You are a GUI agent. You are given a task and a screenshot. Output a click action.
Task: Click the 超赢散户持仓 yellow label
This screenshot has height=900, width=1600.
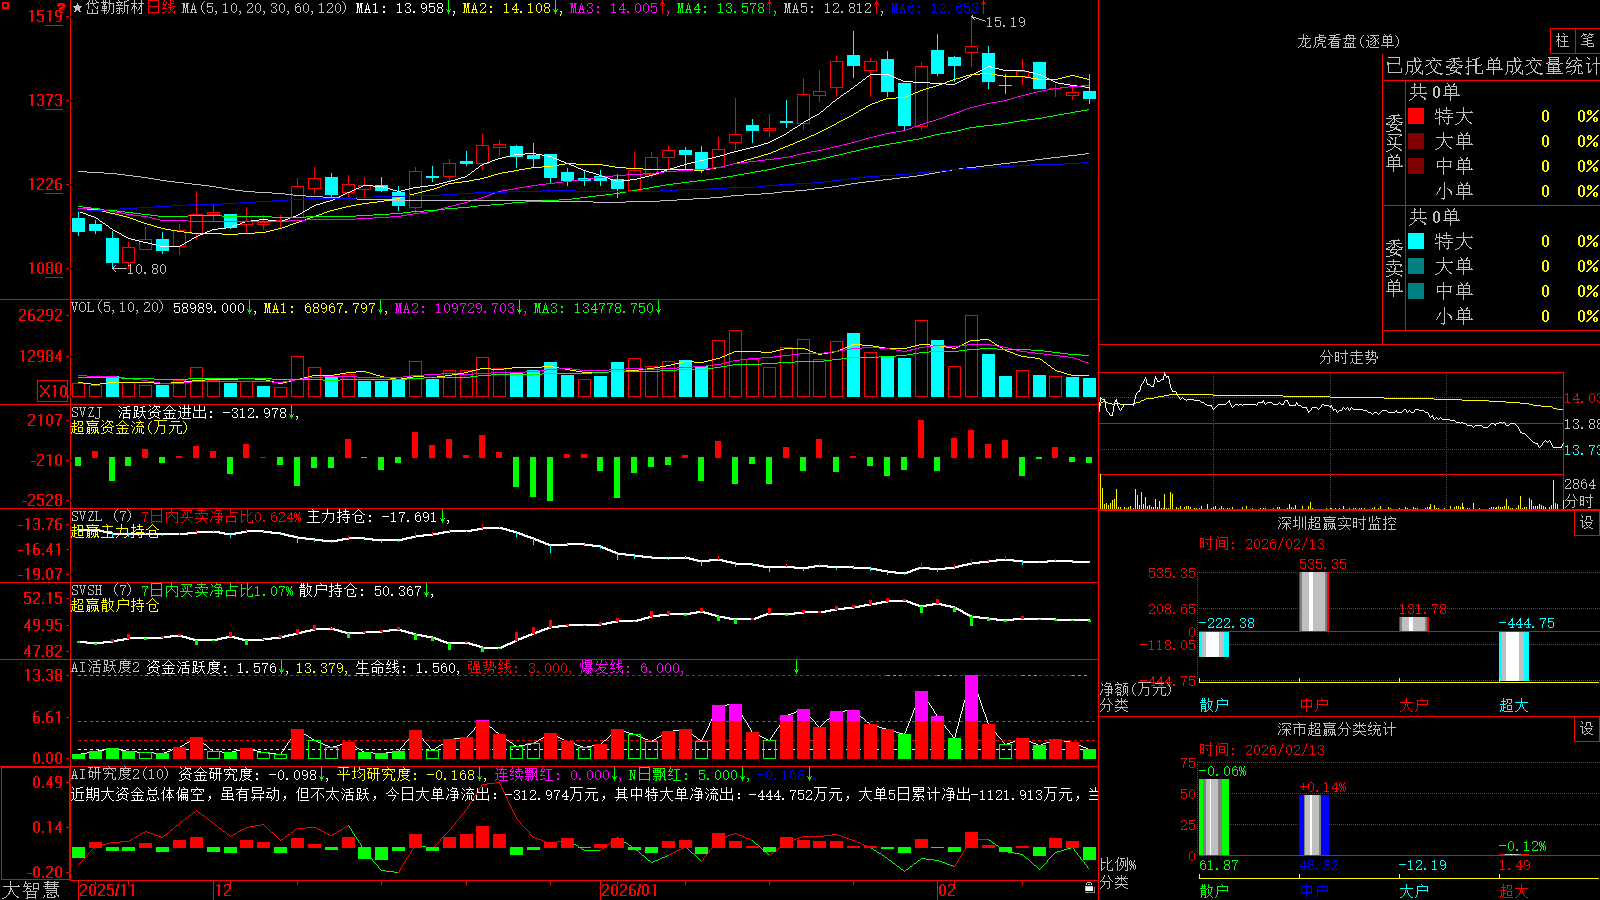(x=115, y=605)
